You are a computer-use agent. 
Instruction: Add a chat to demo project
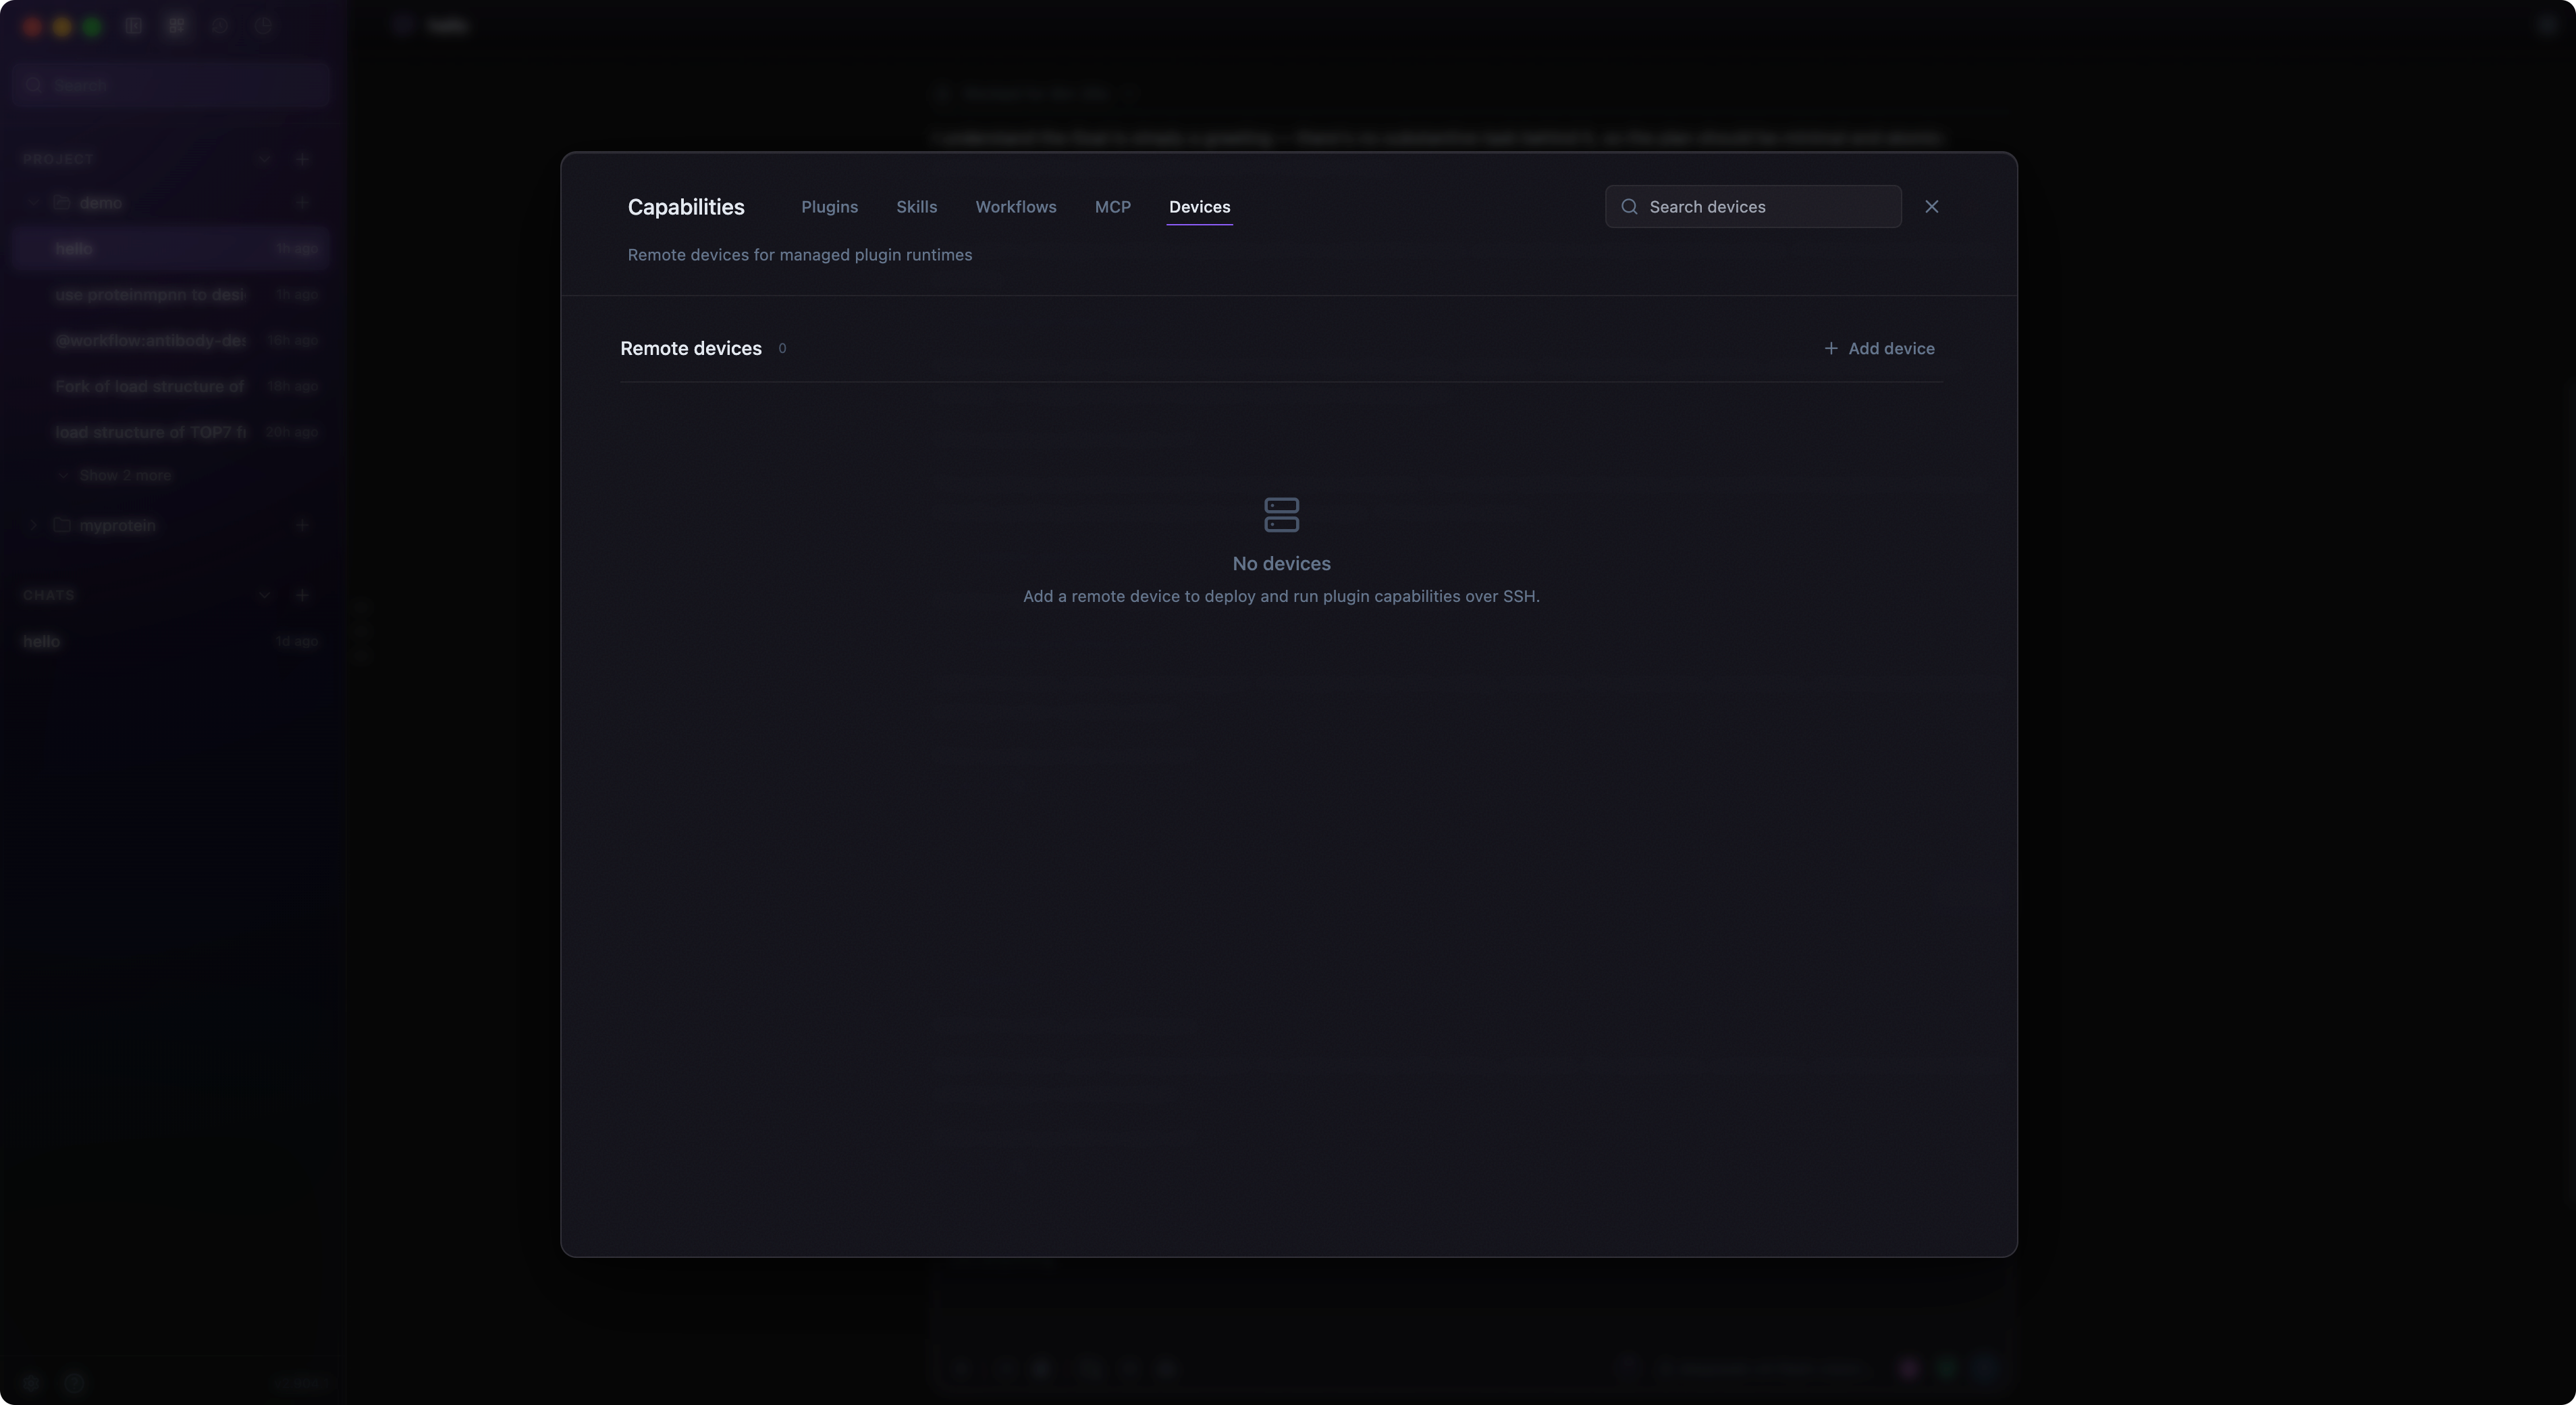click(x=302, y=203)
